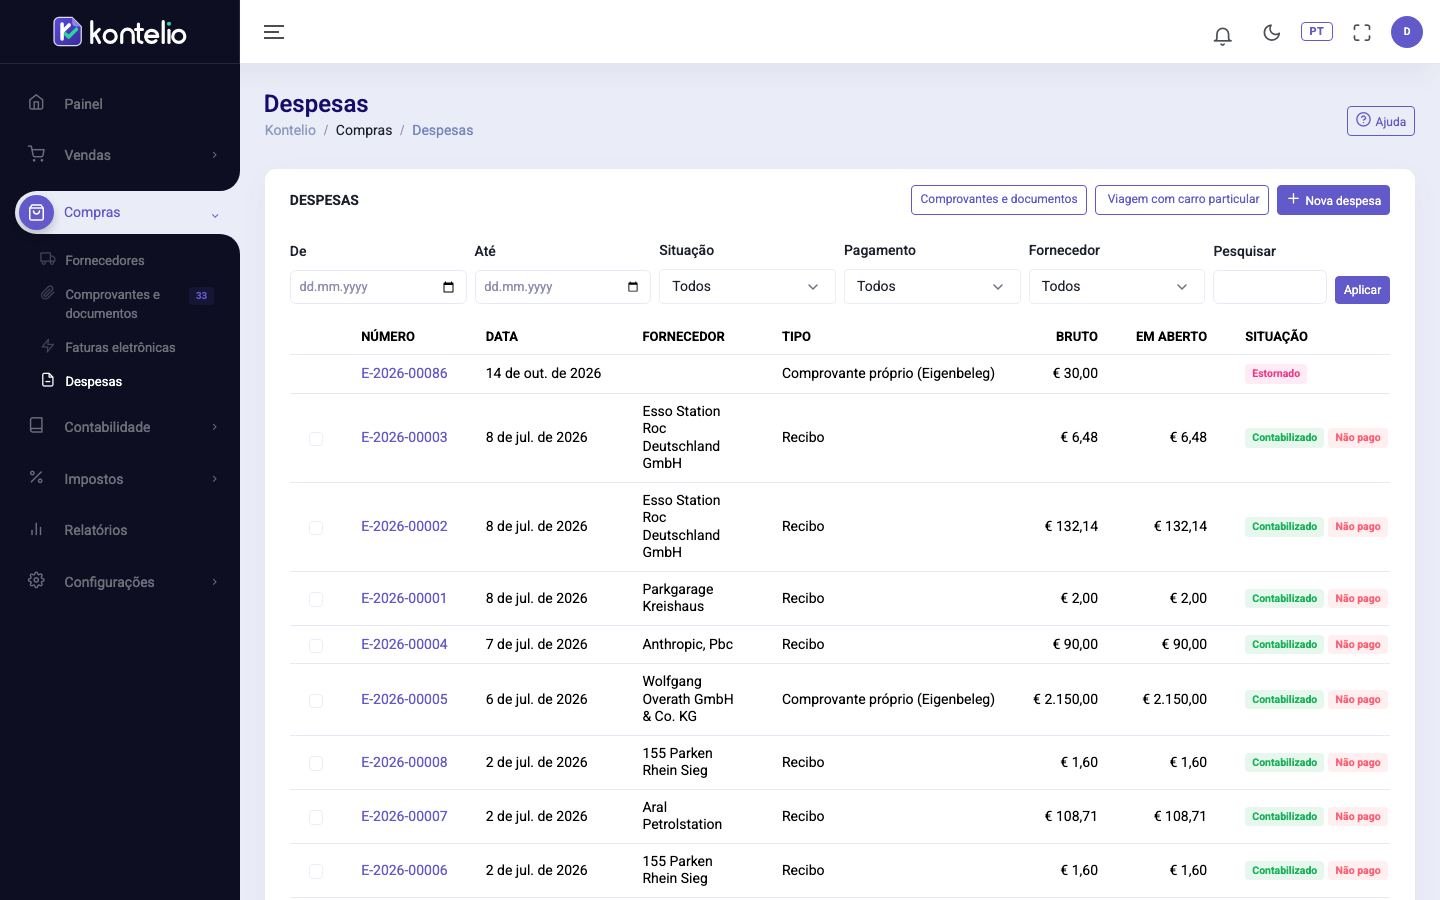Switch to dark mode moon icon
This screenshot has width=1440, height=900.
pos(1271,32)
